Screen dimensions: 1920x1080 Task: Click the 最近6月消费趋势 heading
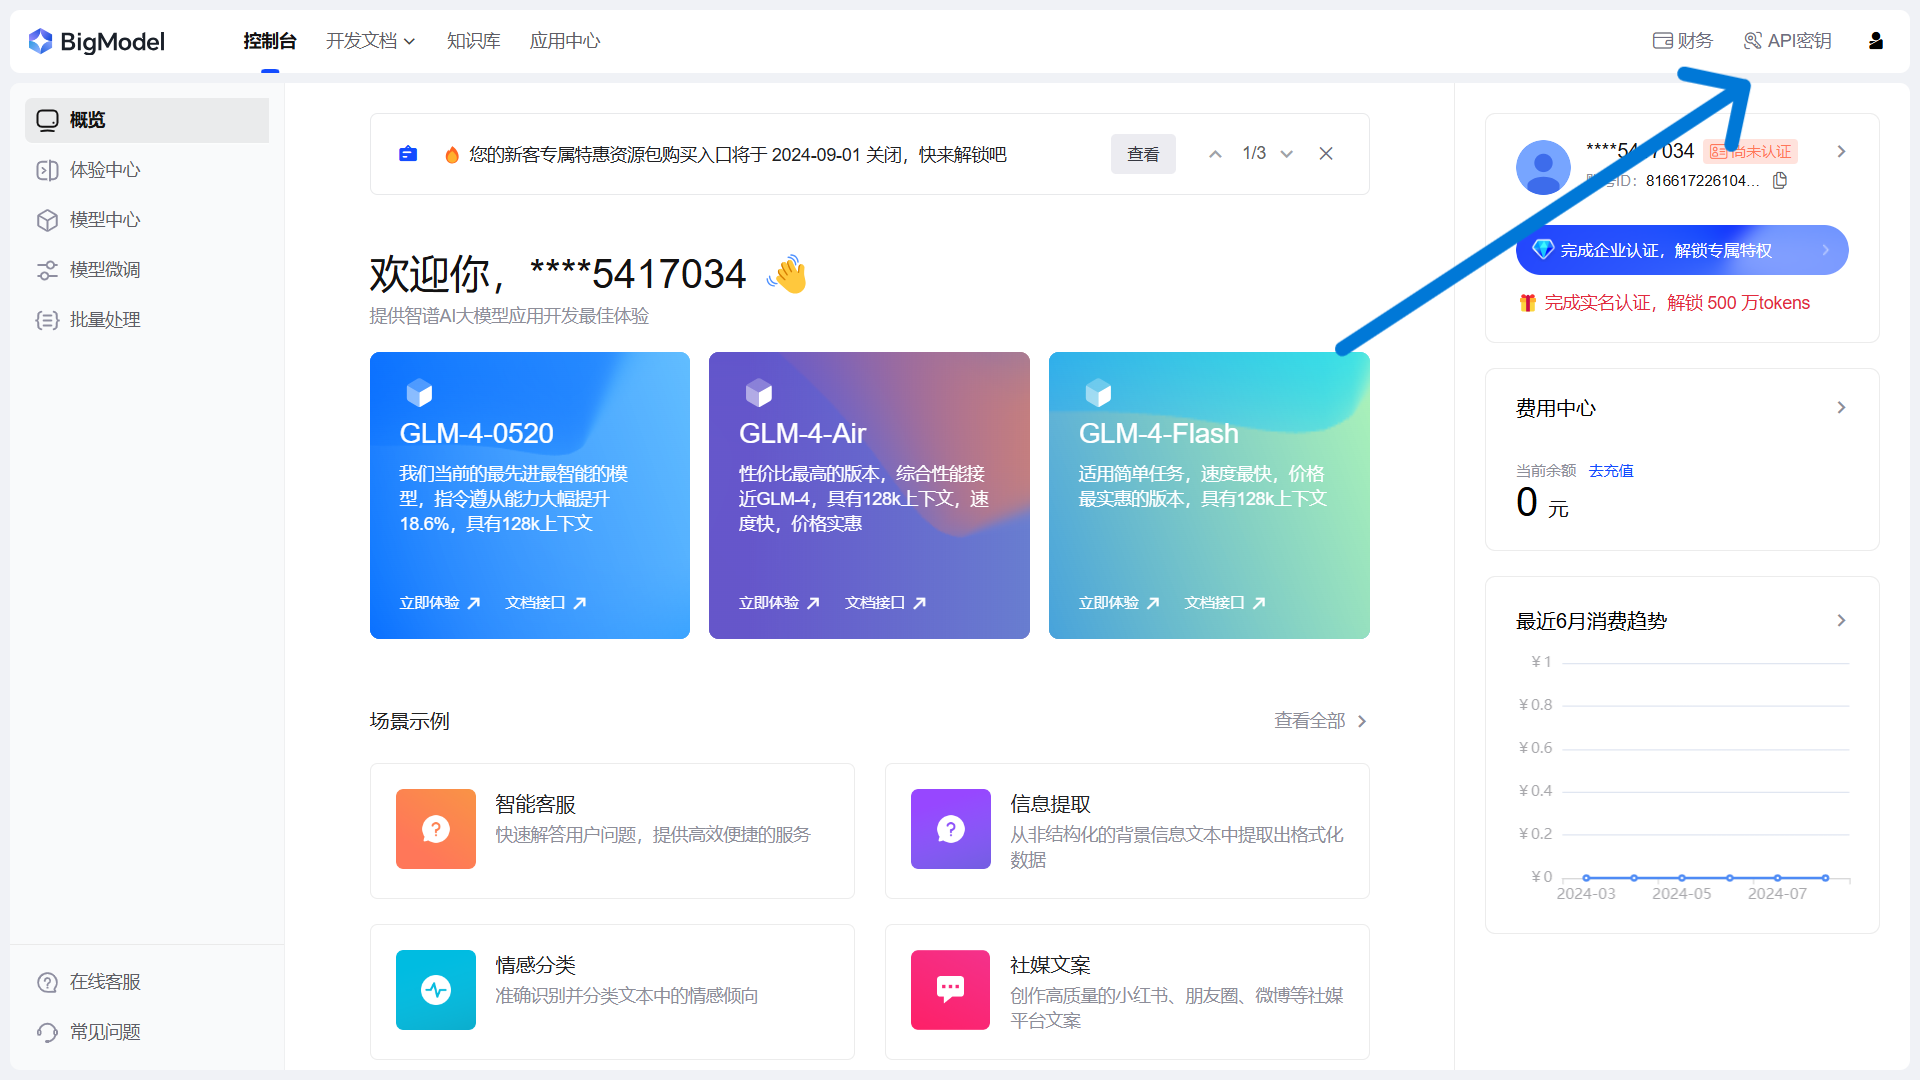coord(1592,621)
